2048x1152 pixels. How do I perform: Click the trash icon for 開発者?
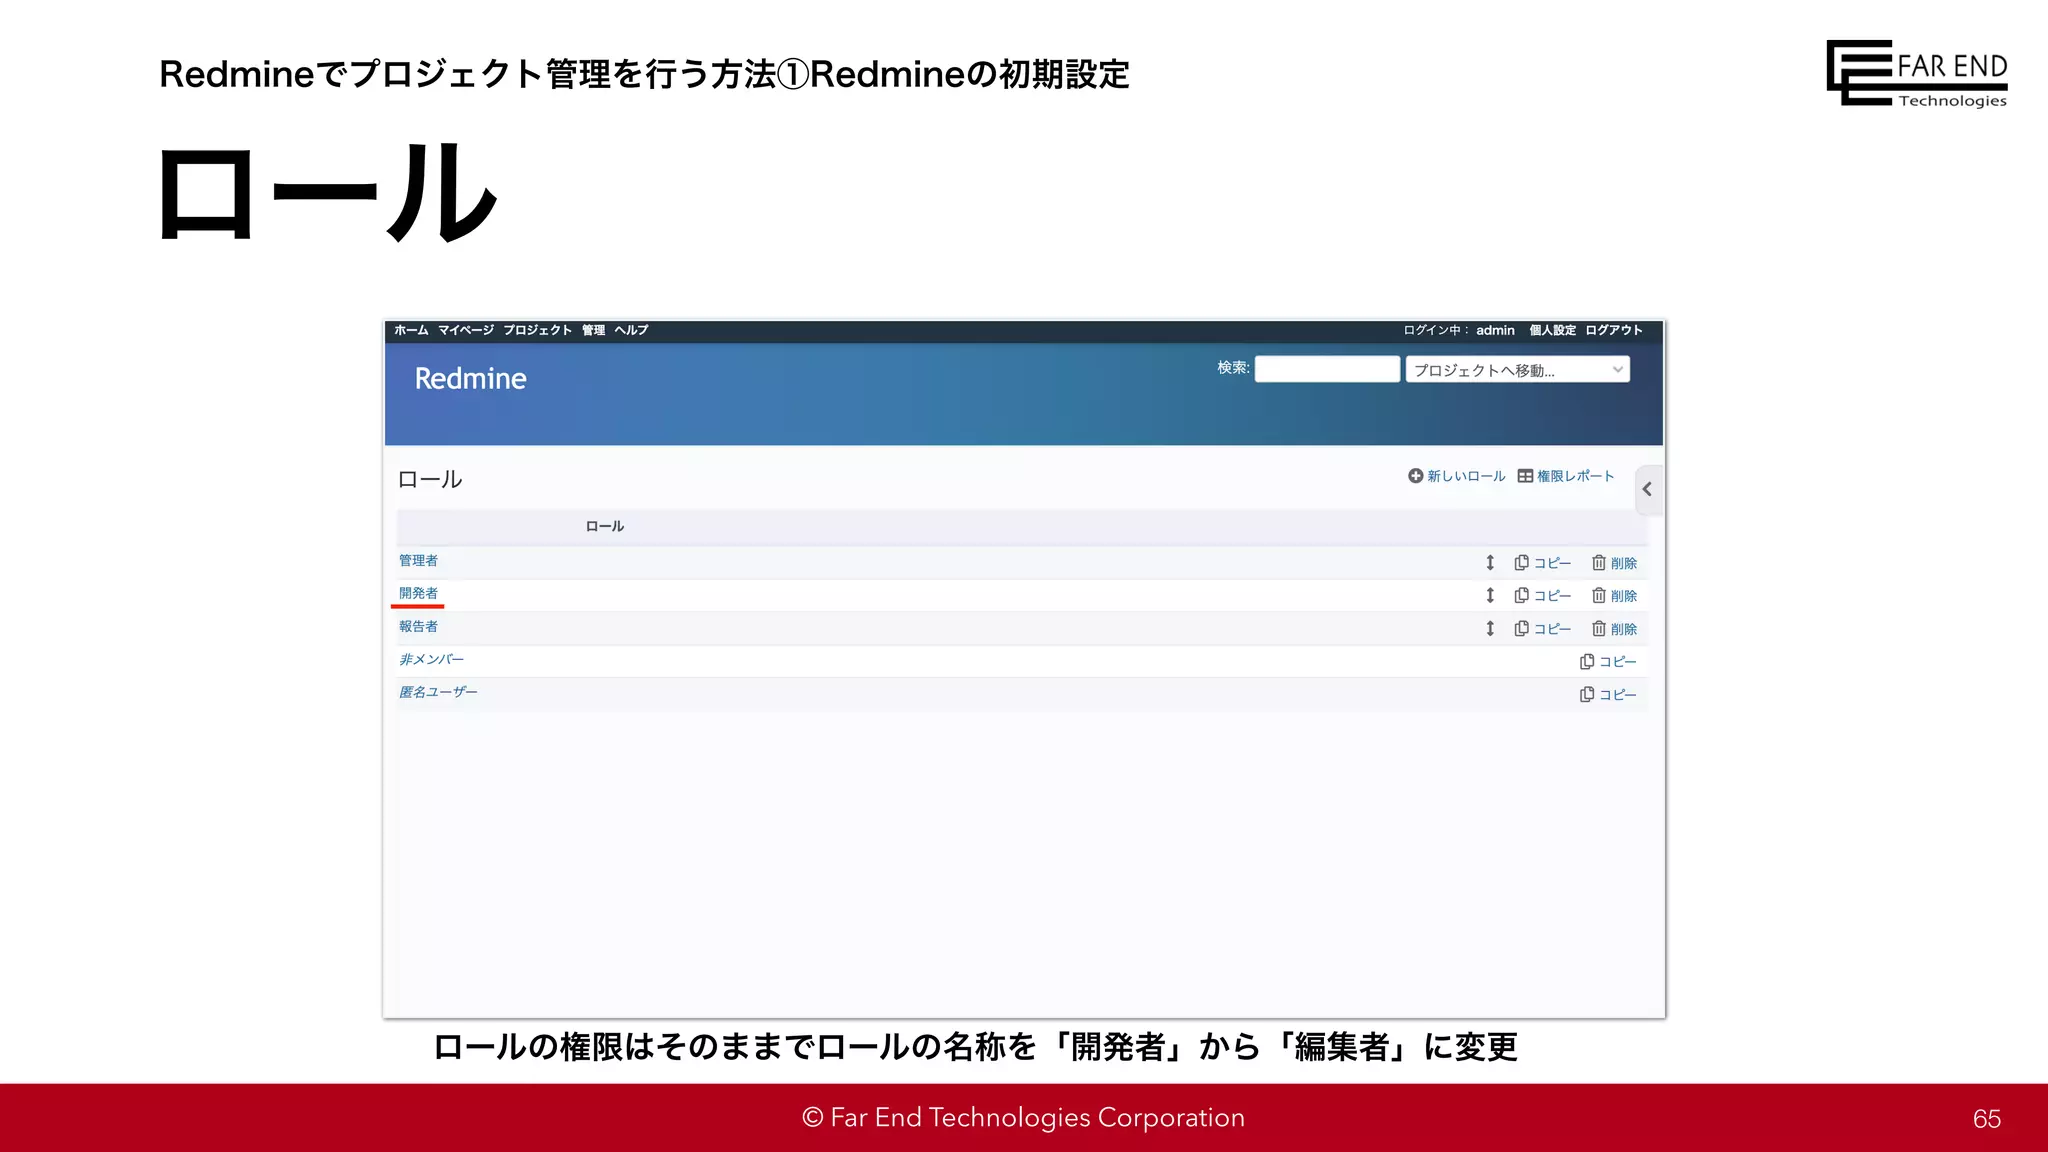point(1599,596)
